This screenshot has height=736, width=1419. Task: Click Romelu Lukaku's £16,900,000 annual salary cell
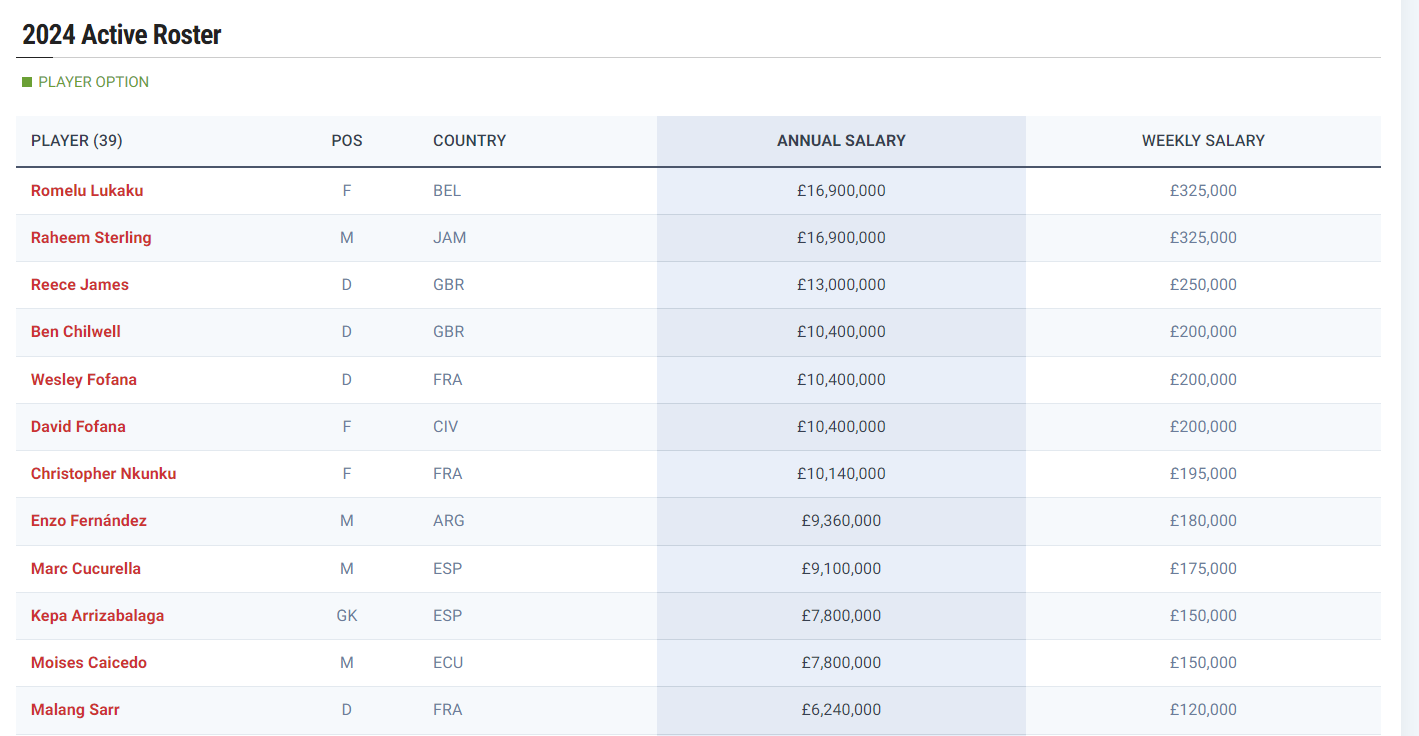[841, 191]
